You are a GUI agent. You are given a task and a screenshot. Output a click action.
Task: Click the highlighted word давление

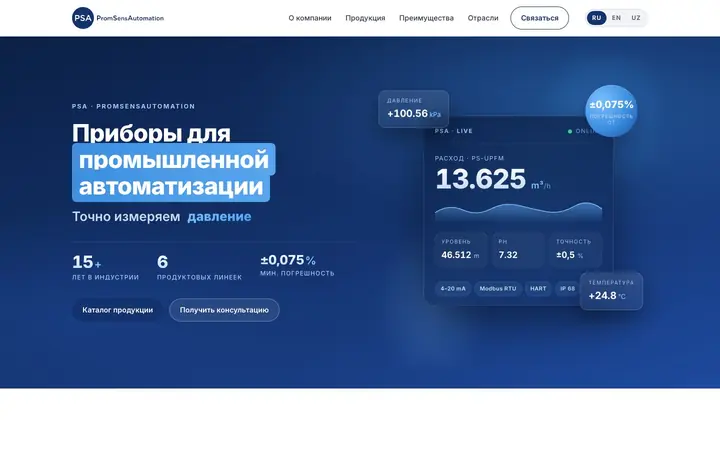219,216
